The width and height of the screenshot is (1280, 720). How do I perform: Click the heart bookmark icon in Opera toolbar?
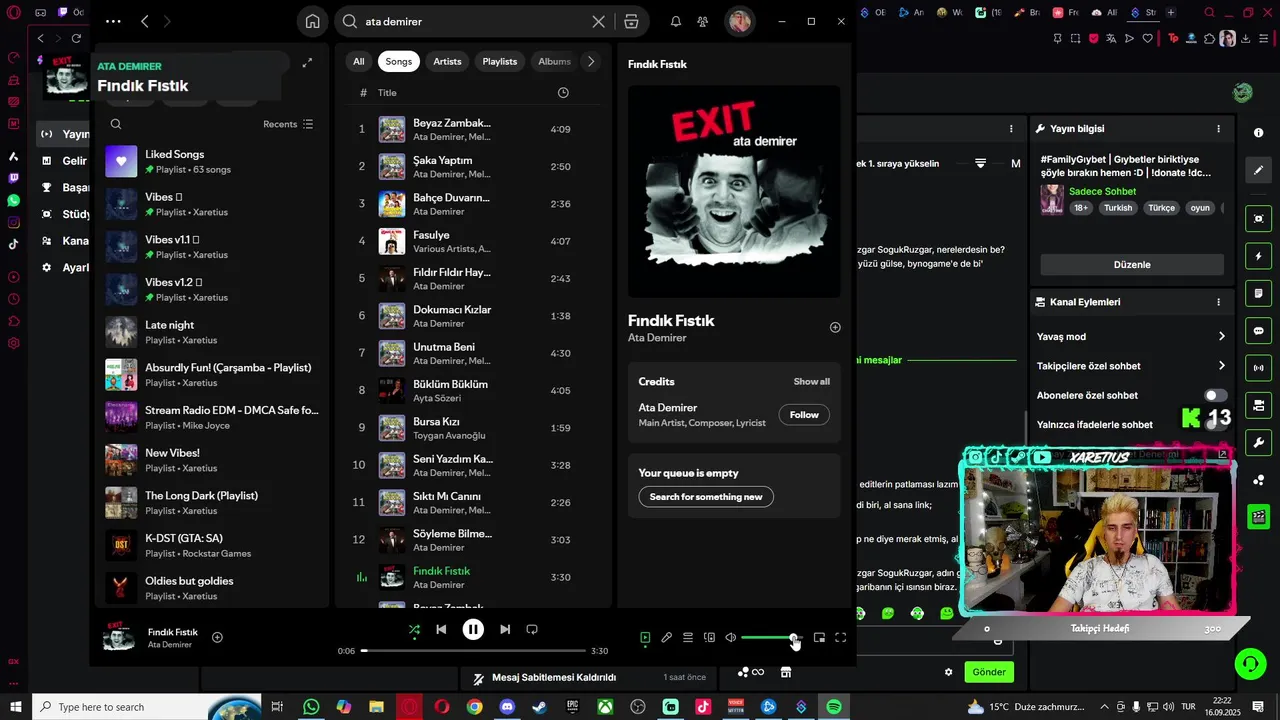[1147, 38]
